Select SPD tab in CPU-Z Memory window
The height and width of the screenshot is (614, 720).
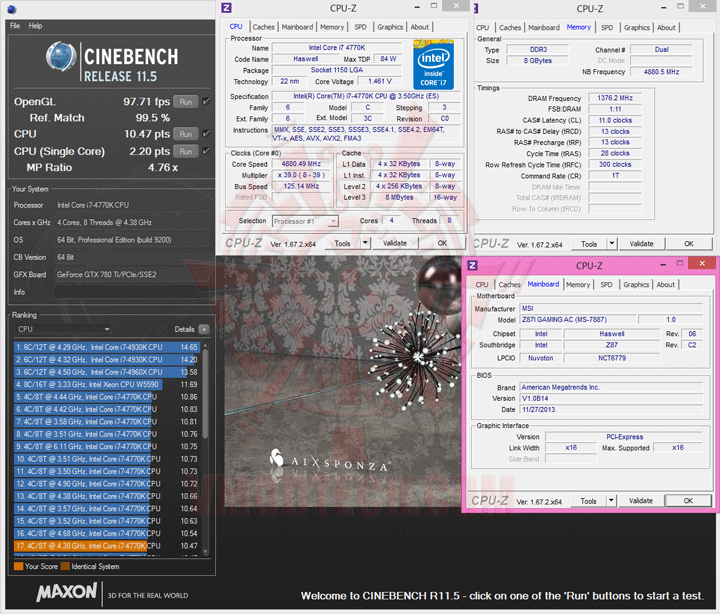click(x=607, y=28)
